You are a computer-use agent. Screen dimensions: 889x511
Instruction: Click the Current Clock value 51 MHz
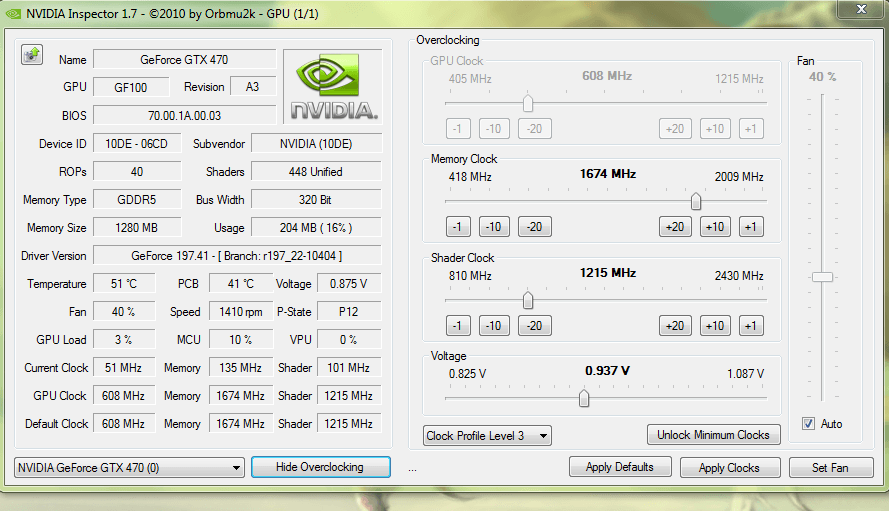click(x=124, y=368)
